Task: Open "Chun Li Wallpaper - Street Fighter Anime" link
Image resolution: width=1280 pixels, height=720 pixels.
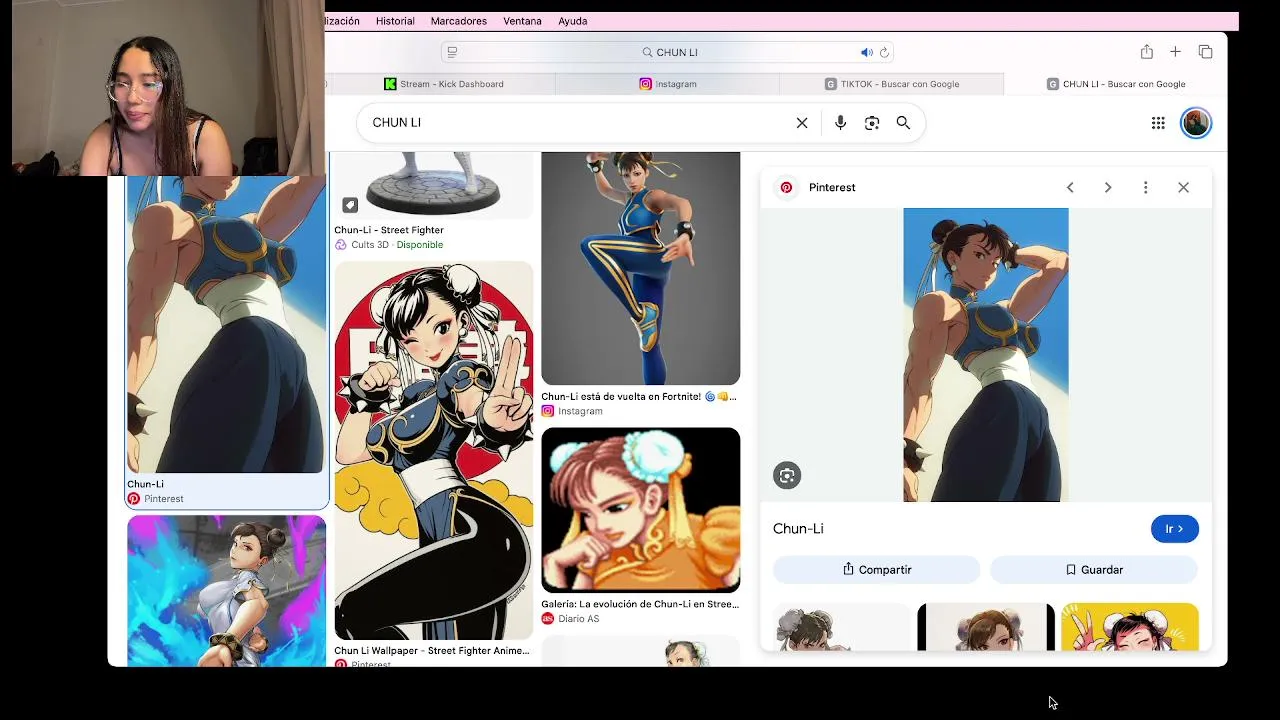Action: 432,651
